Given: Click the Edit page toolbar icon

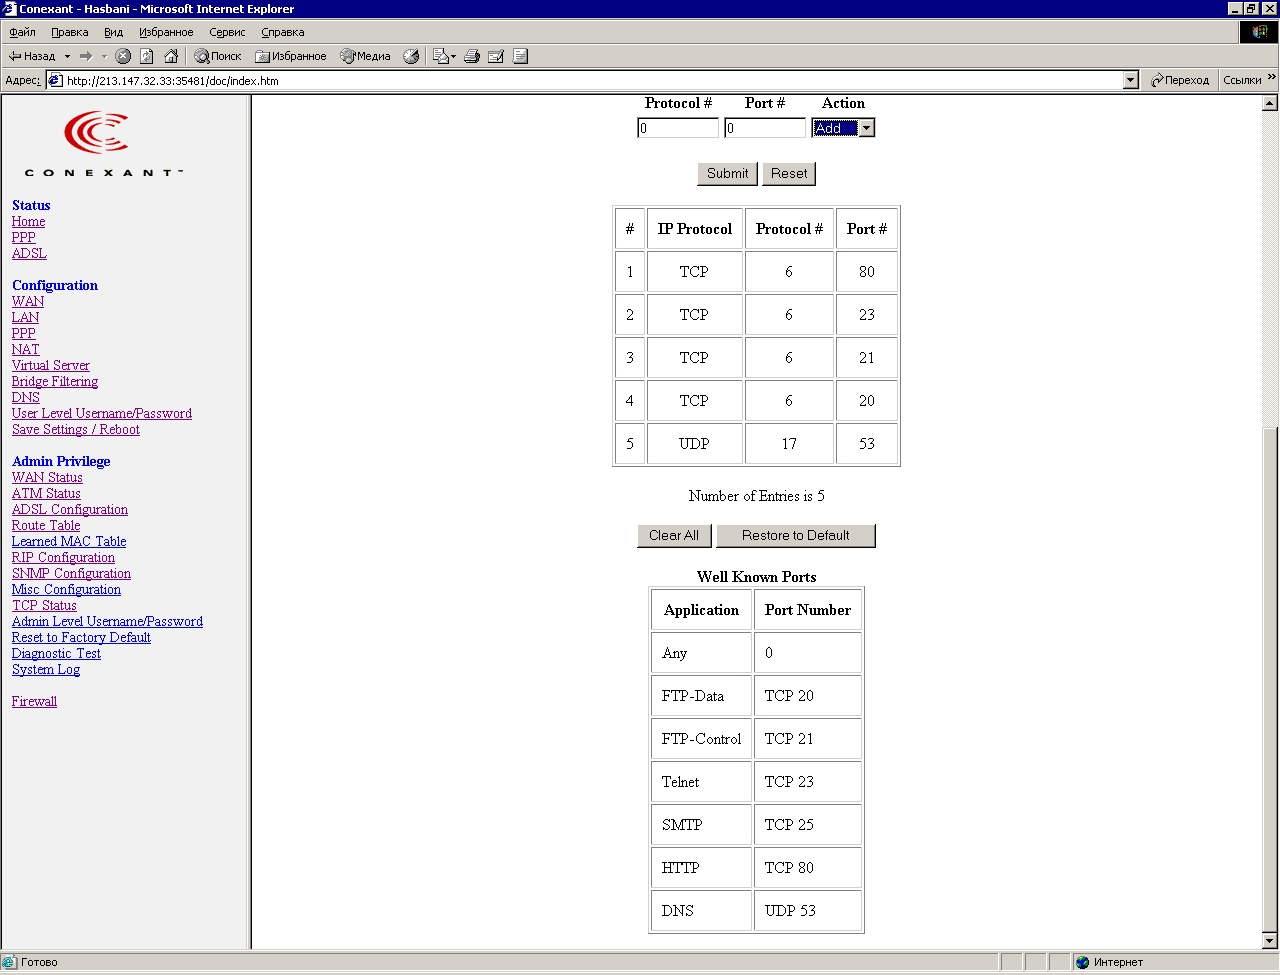Looking at the screenshot, I should click(x=496, y=56).
